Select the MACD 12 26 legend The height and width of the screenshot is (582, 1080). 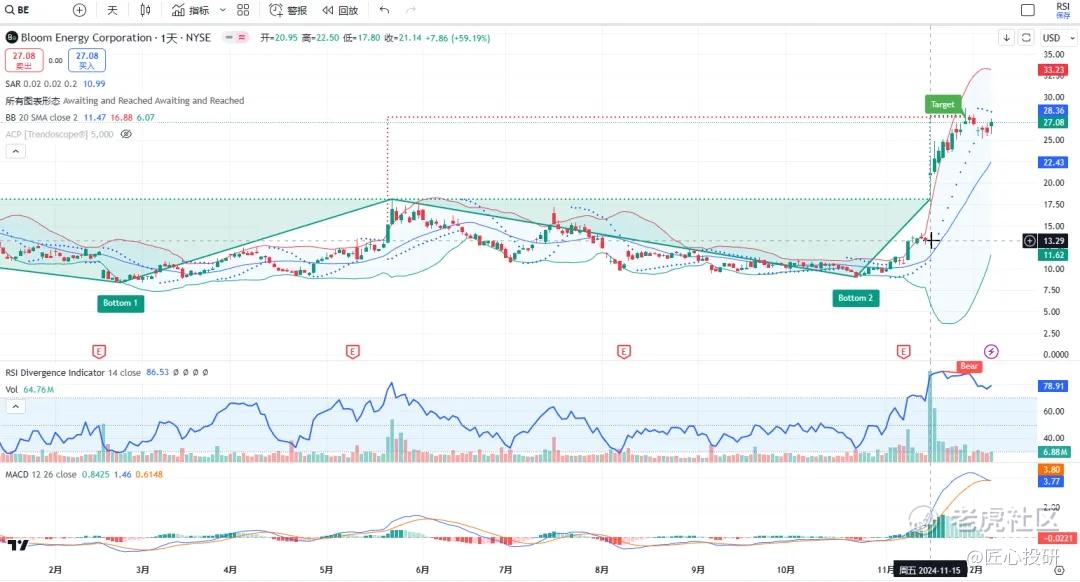click(x=84, y=475)
